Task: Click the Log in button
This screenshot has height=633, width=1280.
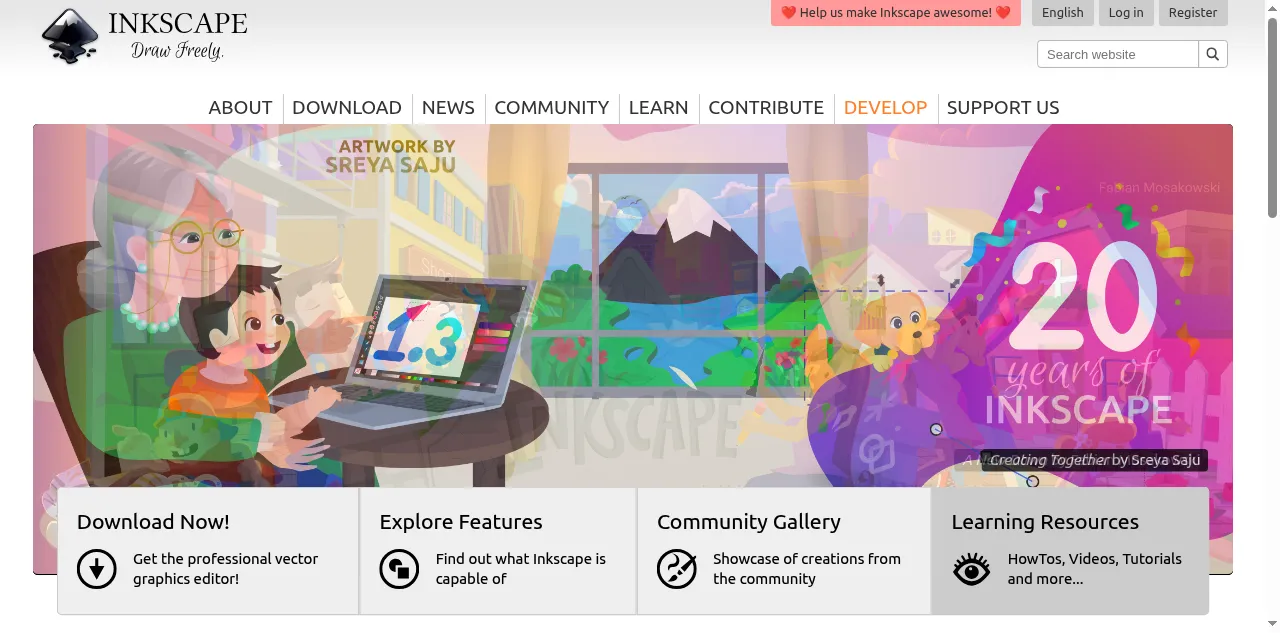Action: point(1126,13)
